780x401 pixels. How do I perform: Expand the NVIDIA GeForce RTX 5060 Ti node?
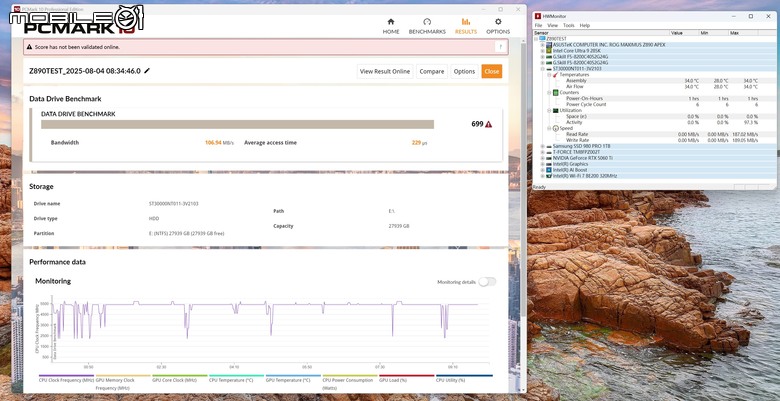[x=543, y=158]
